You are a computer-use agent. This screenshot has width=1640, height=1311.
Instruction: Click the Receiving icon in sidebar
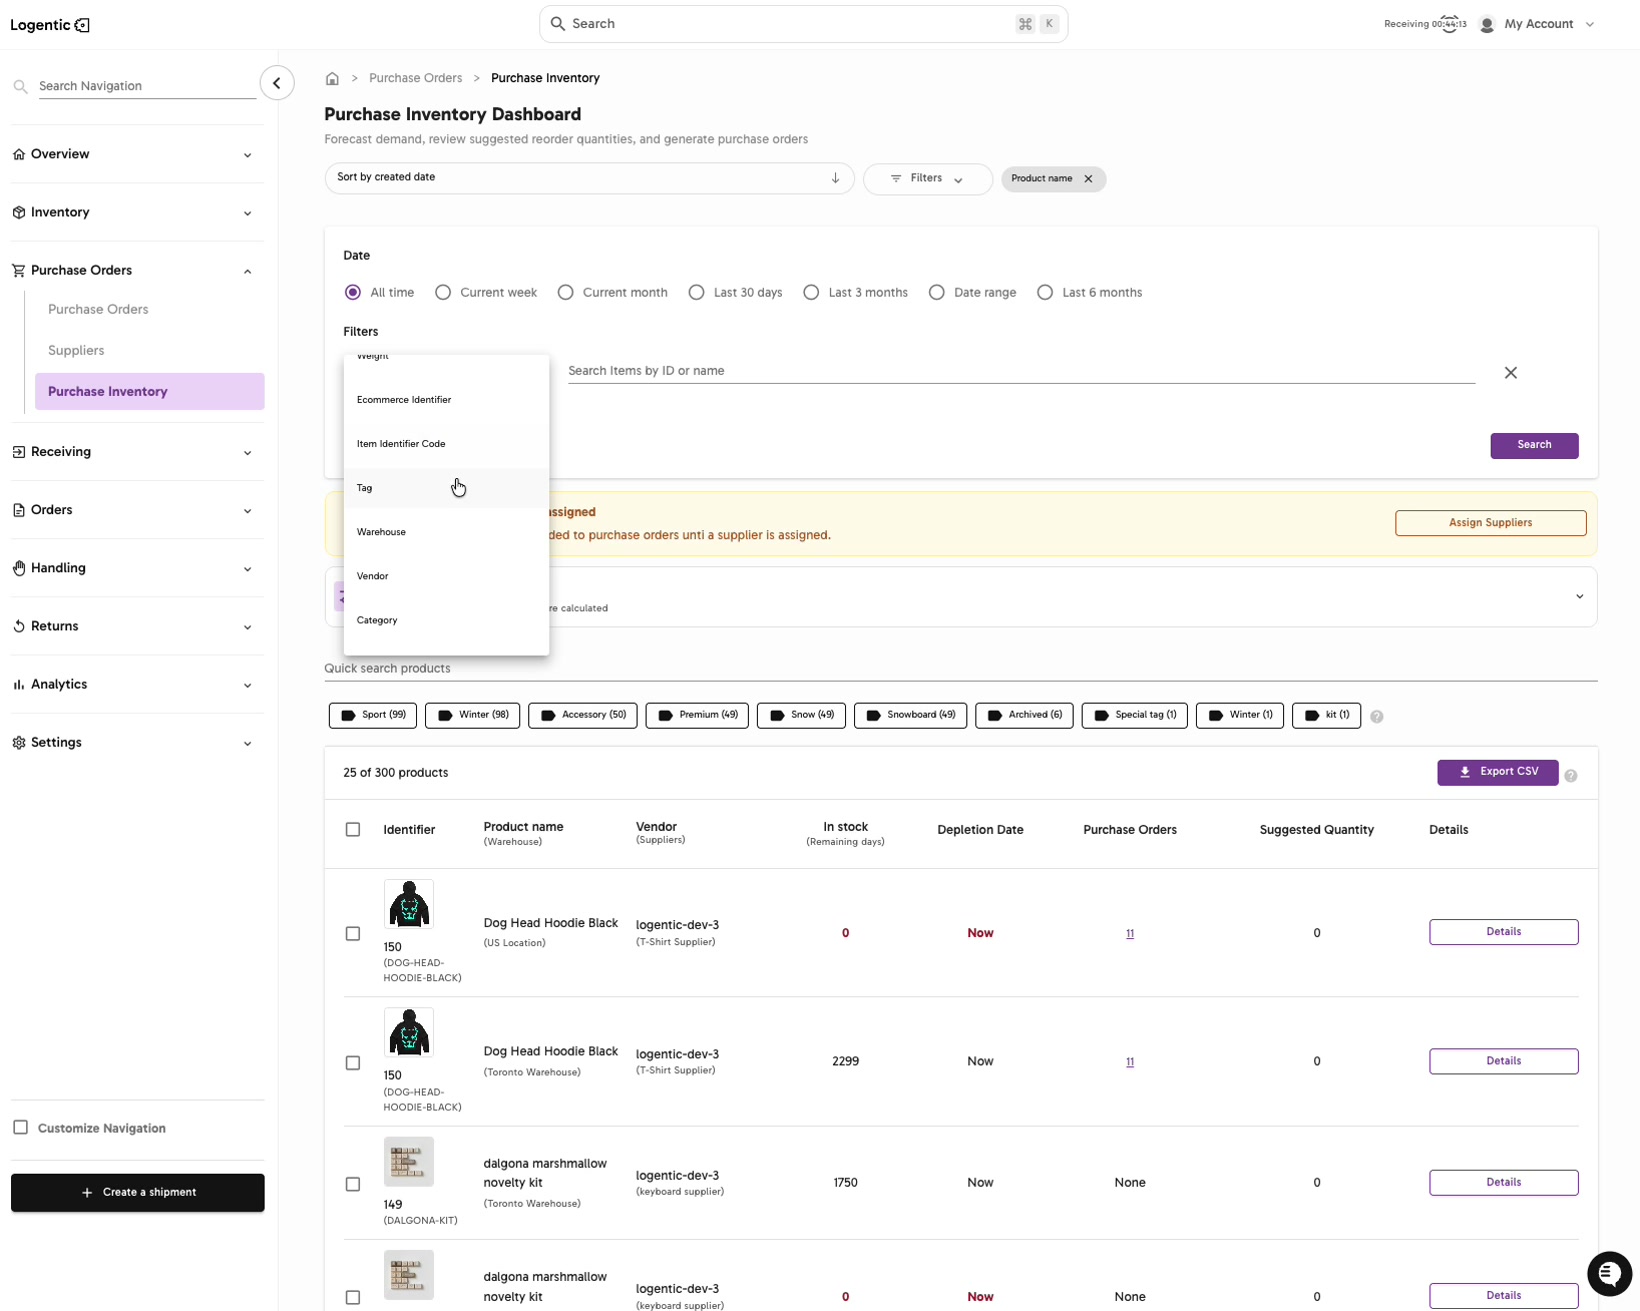pos(19,452)
